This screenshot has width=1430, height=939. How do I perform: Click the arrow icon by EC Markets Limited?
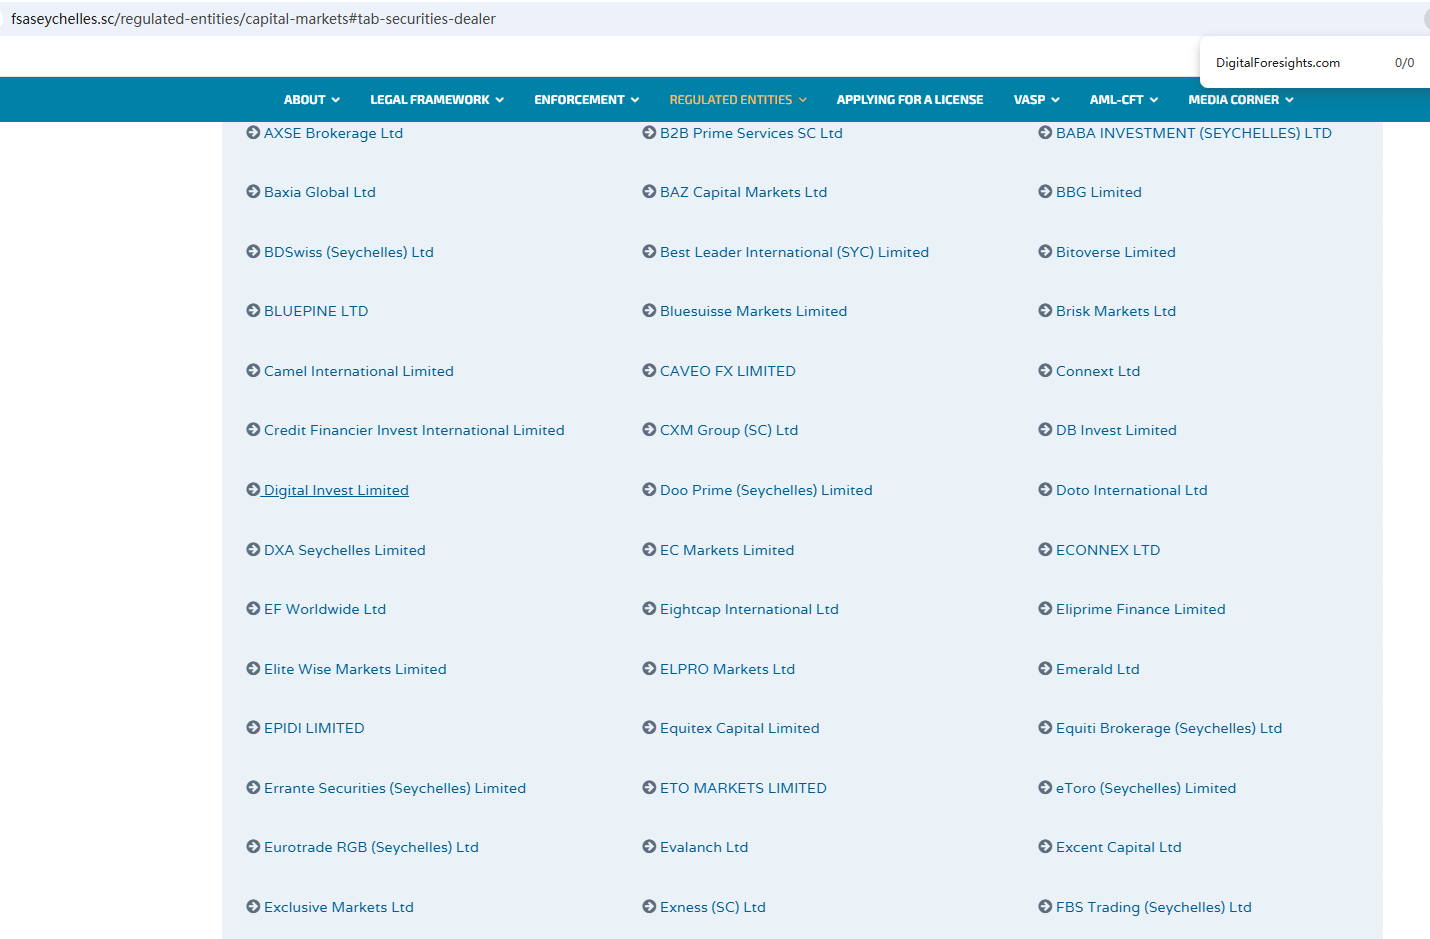[x=649, y=549]
